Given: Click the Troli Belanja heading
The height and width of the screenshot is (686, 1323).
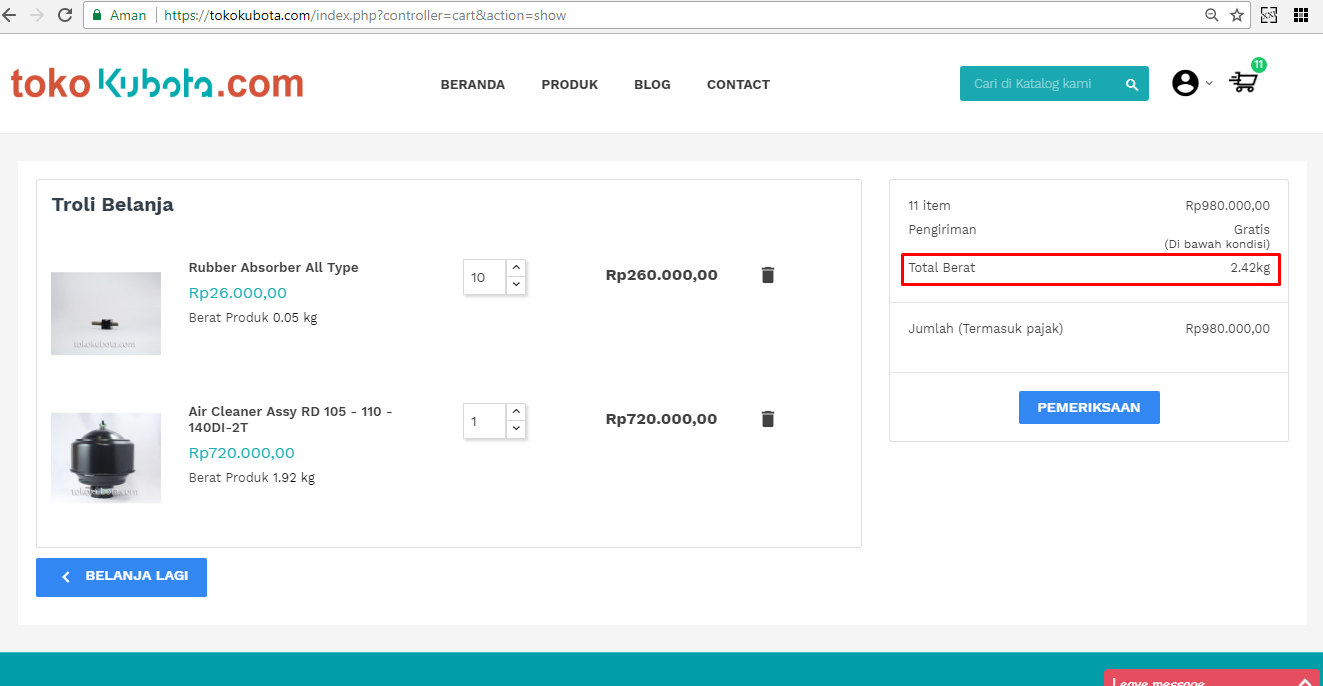Looking at the screenshot, I should click(113, 205).
